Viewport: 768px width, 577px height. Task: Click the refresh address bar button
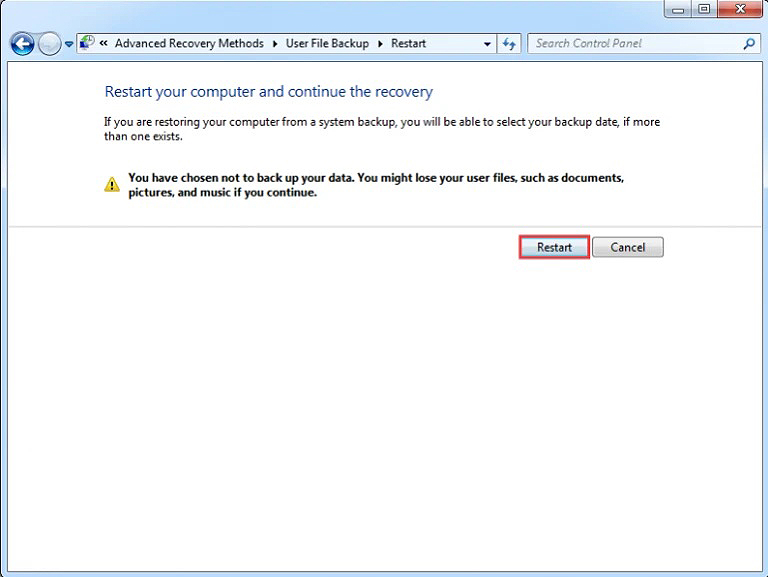[x=509, y=44]
